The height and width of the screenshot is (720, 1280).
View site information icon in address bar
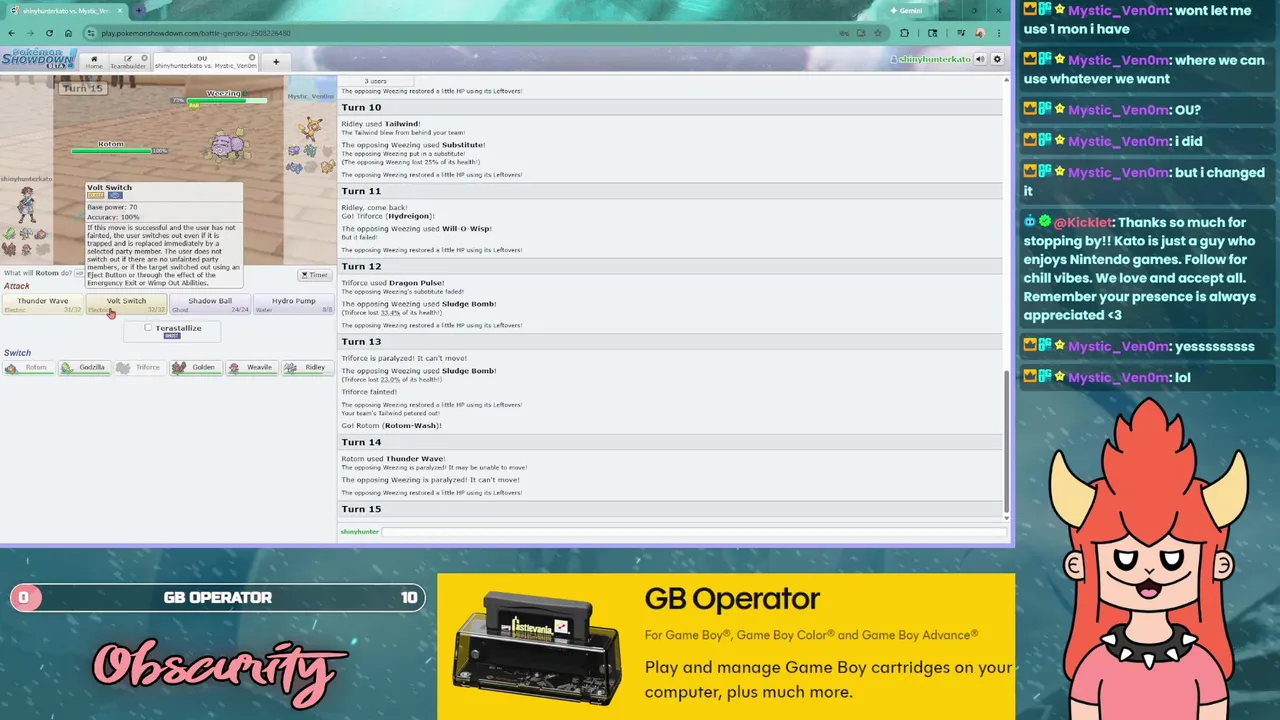(91, 33)
